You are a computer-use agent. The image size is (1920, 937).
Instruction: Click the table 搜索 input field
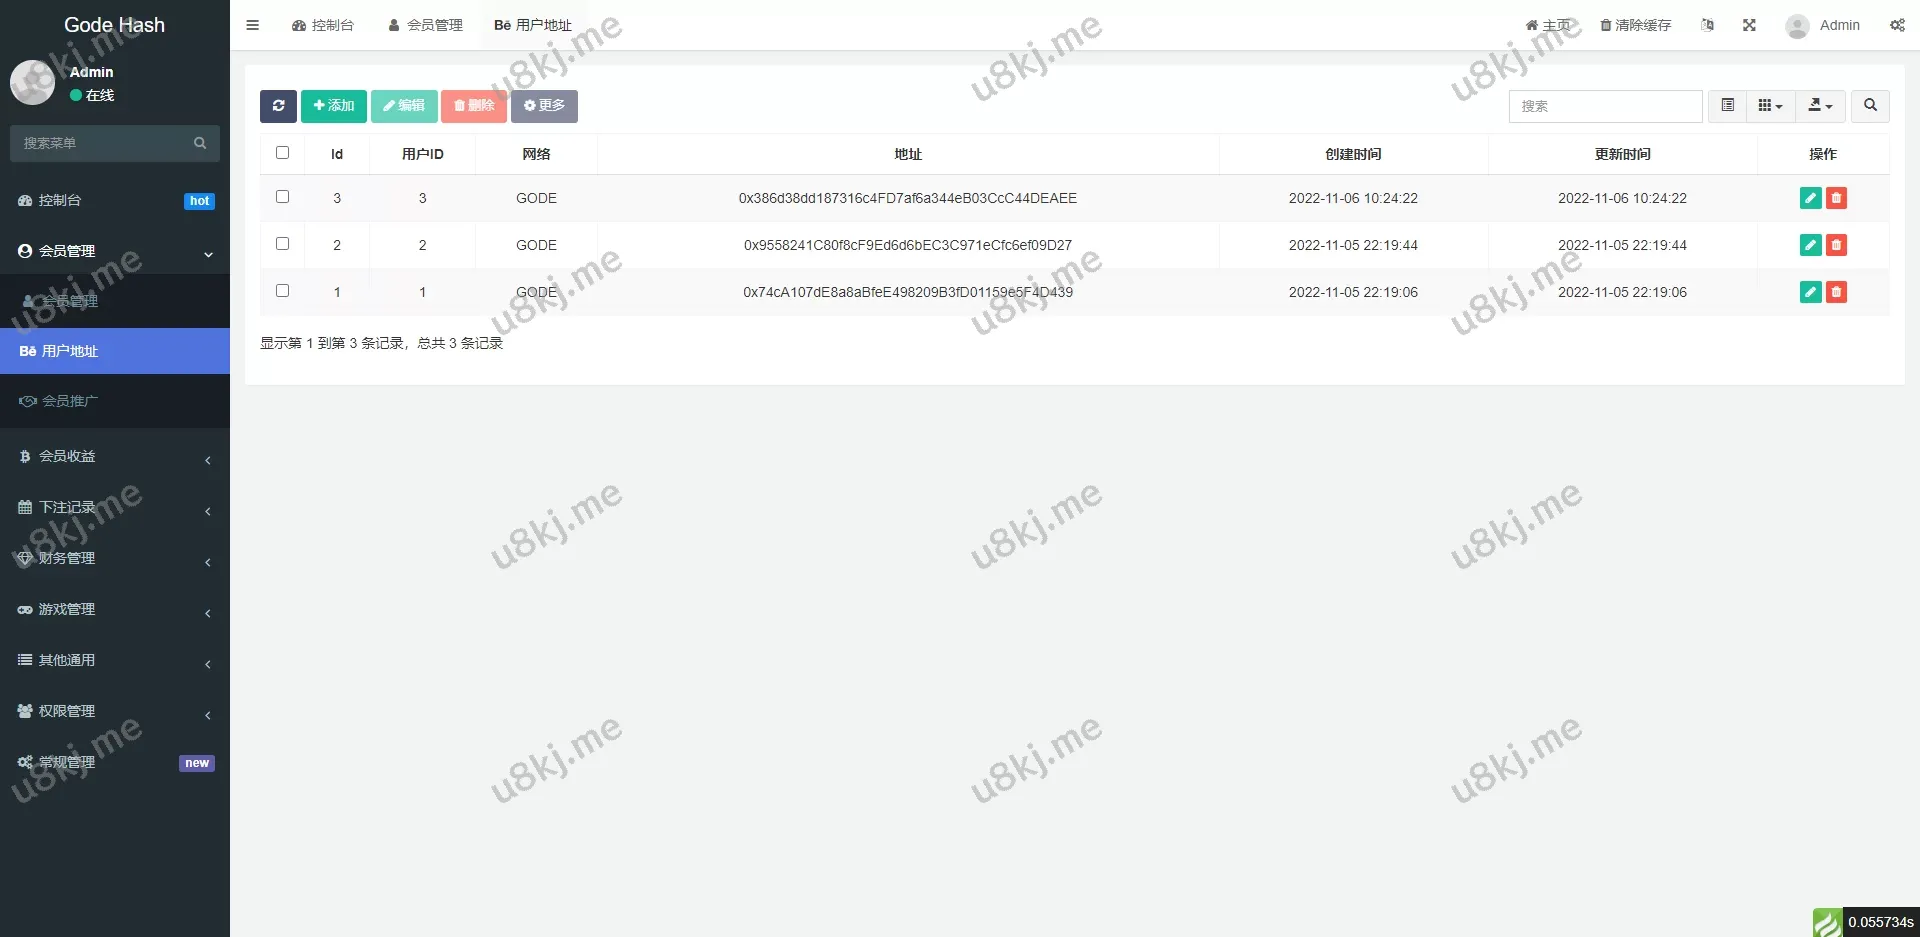[1605, 106]
